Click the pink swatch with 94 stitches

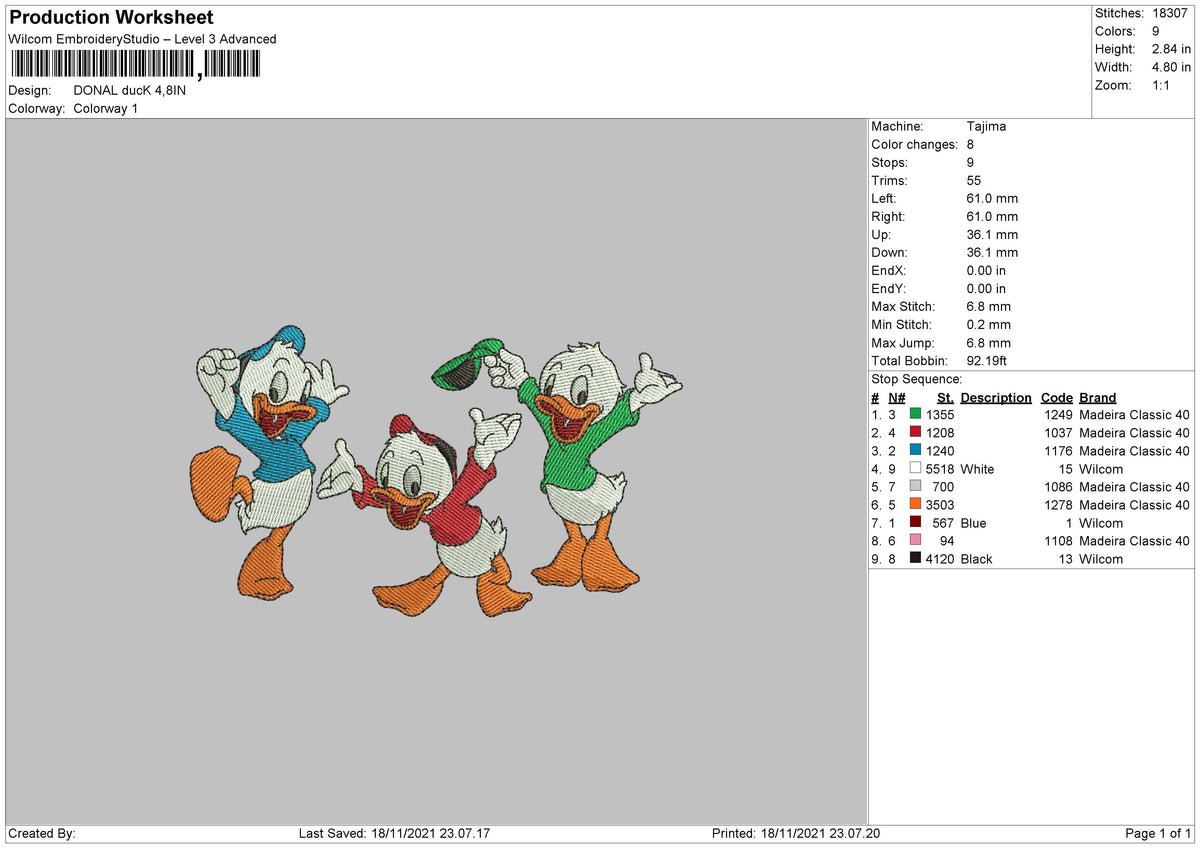point(915,540)
